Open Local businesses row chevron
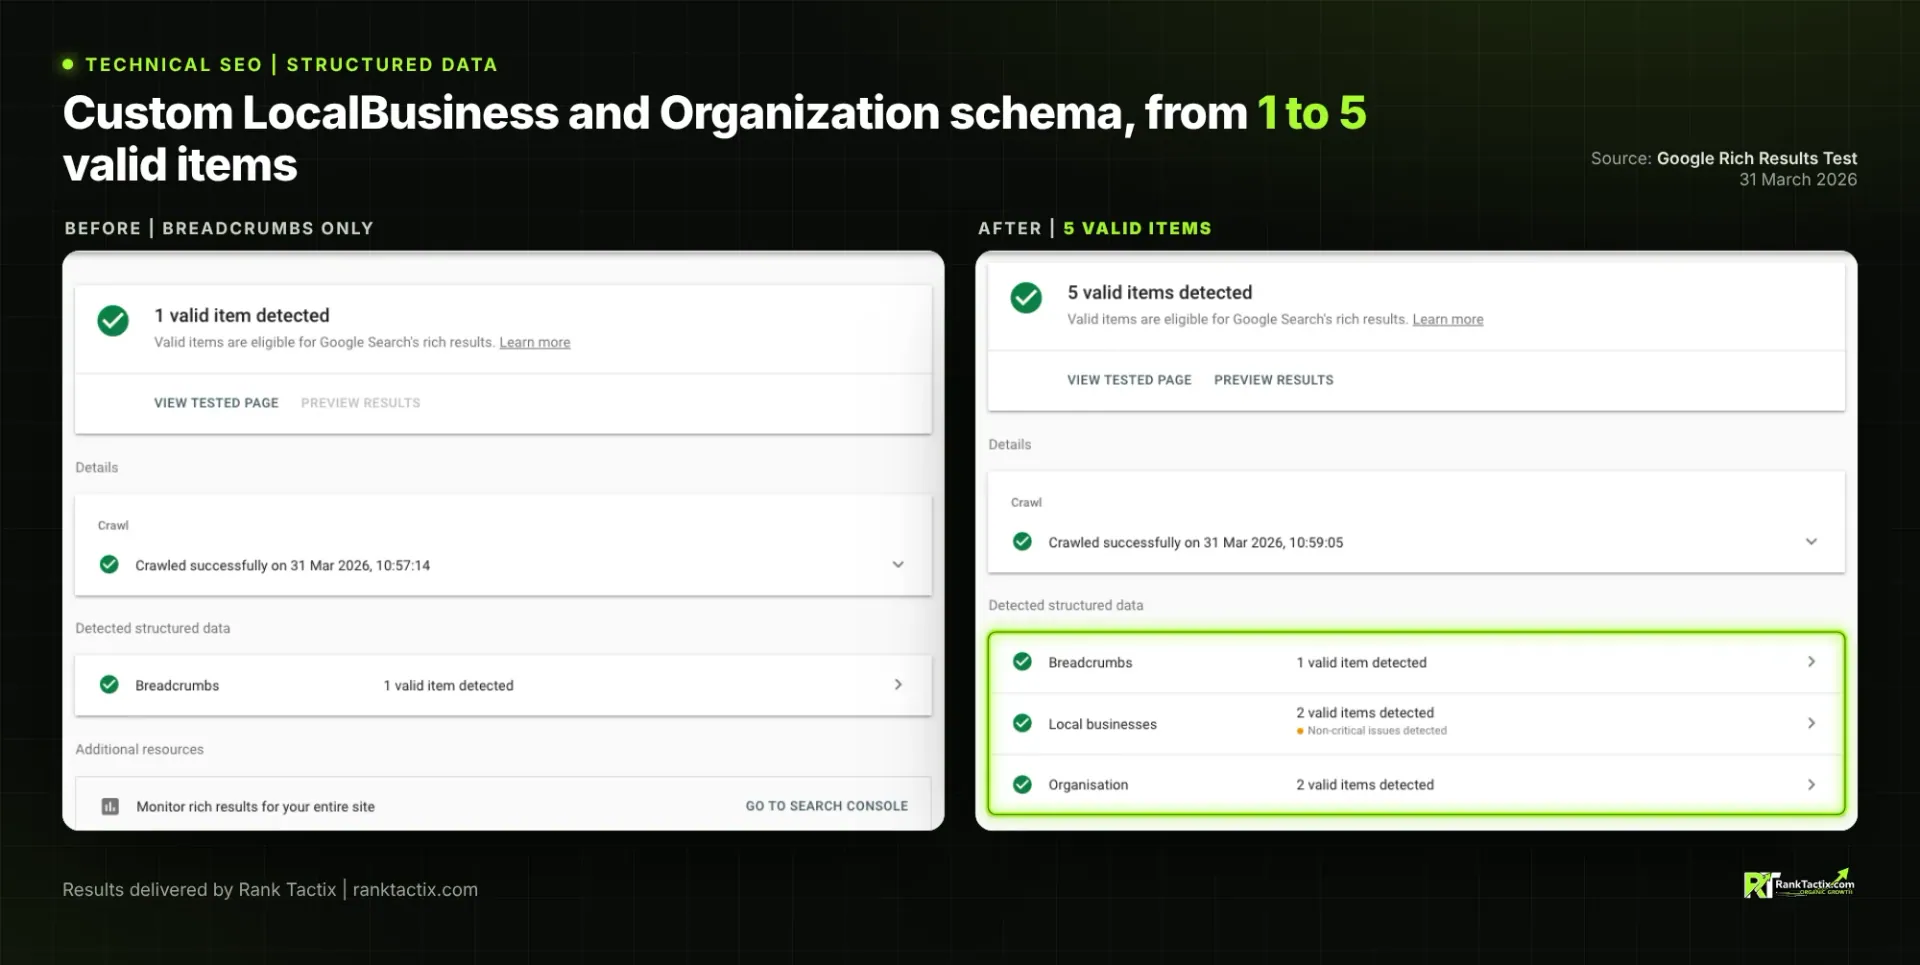 (1811, 723)
